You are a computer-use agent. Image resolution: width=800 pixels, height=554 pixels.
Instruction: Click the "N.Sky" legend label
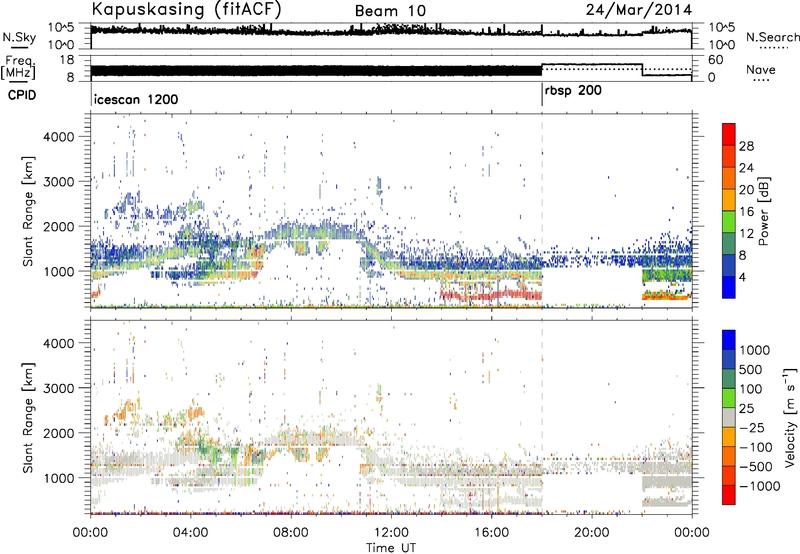click(19, 37)
